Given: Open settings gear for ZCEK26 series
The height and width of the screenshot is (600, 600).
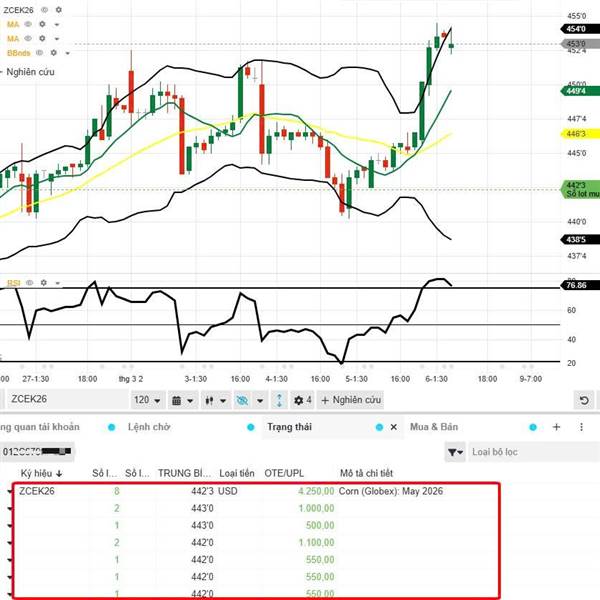Looking at the screenshot, I should [59, 8].
